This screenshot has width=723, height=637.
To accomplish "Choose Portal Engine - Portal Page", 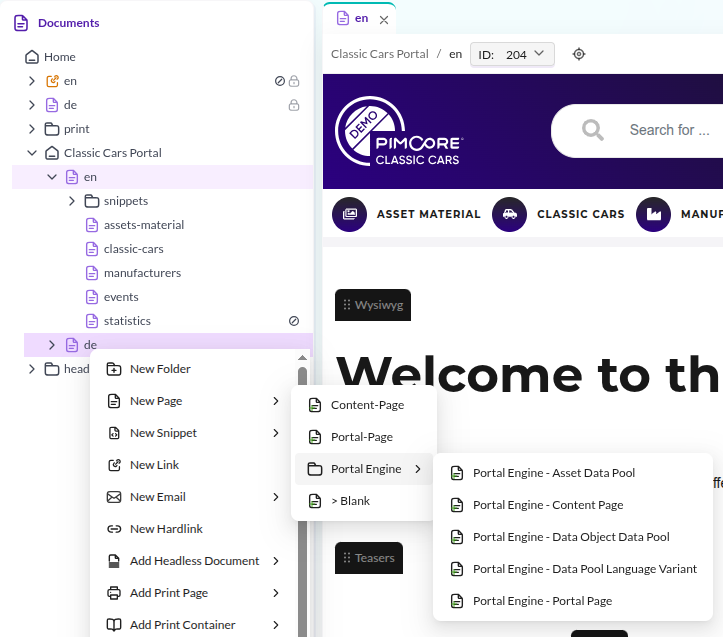I will 573,601.
